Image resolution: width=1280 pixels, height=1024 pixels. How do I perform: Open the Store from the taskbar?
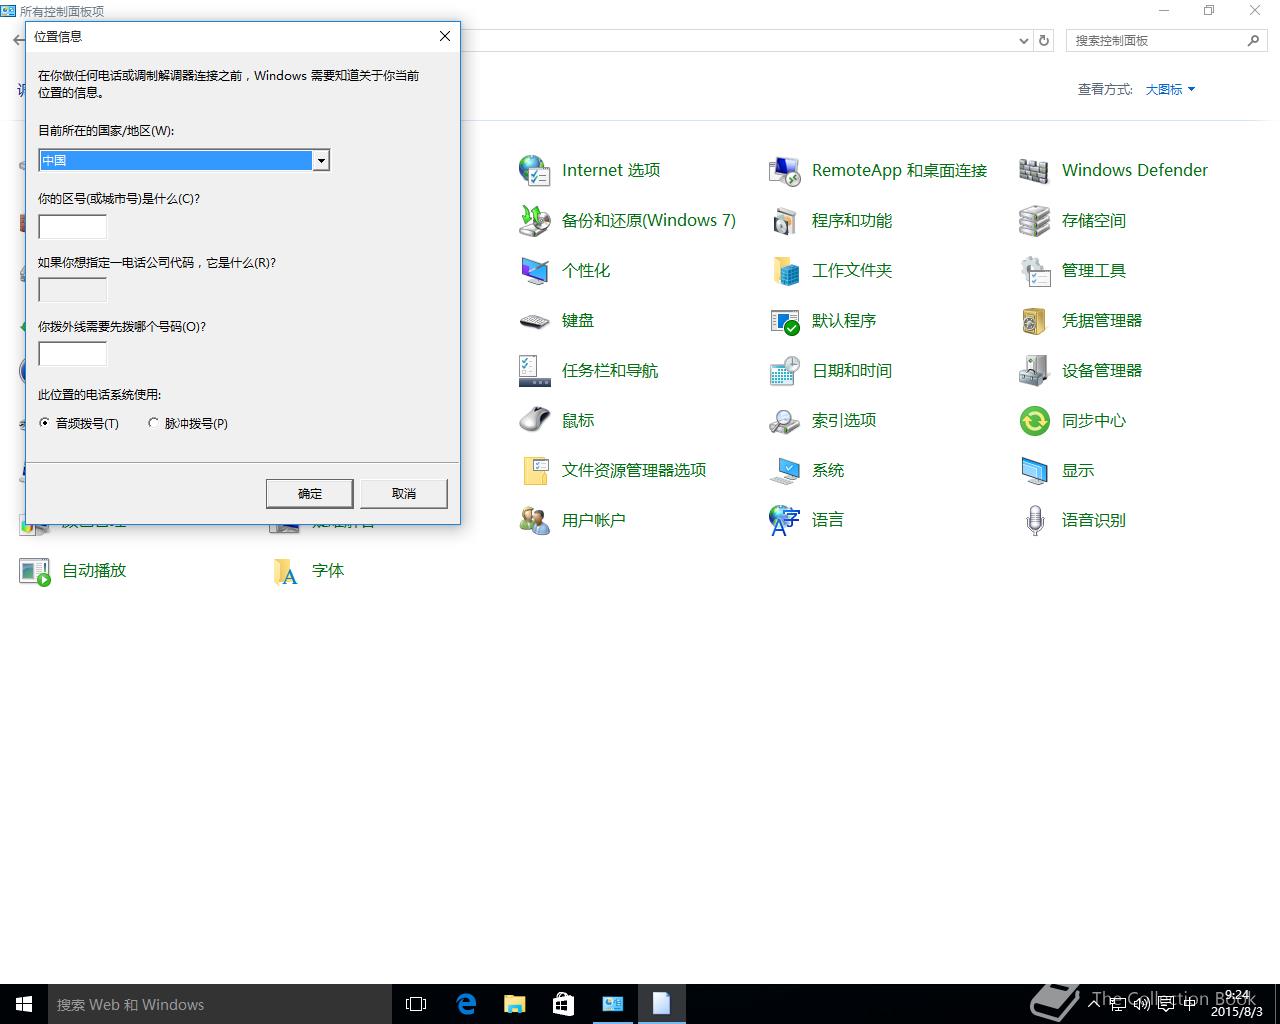[x=563, y=1004]
